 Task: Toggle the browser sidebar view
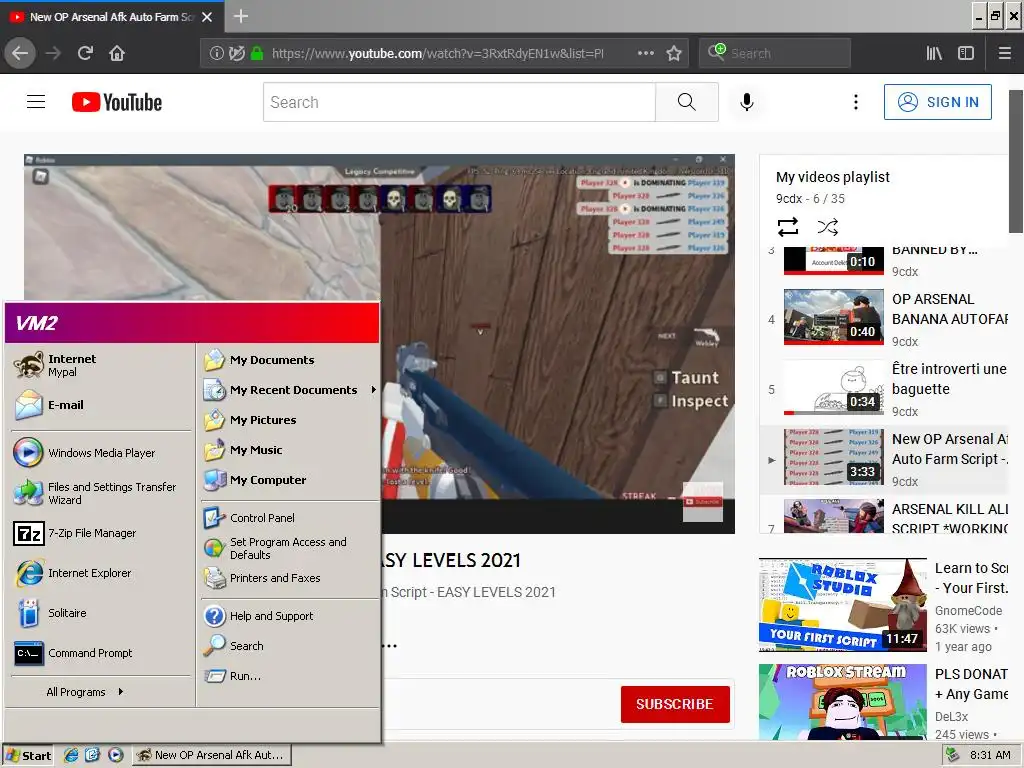click(966, 54)
